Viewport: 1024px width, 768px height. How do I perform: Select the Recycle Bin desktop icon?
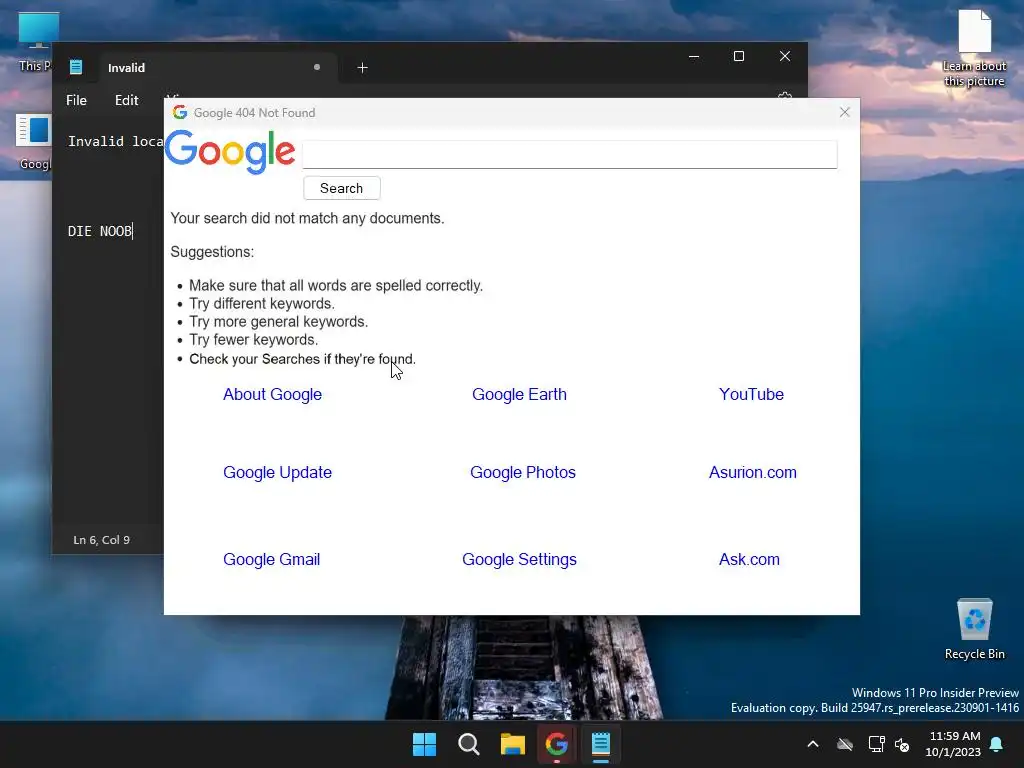tap(974, 629)
